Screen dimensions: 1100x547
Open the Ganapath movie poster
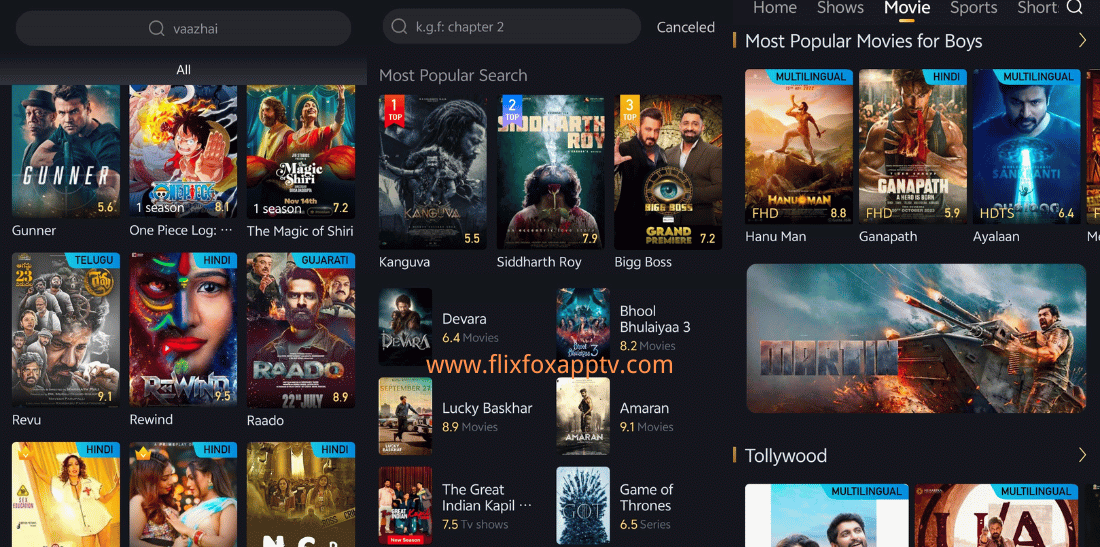(913, 146)
